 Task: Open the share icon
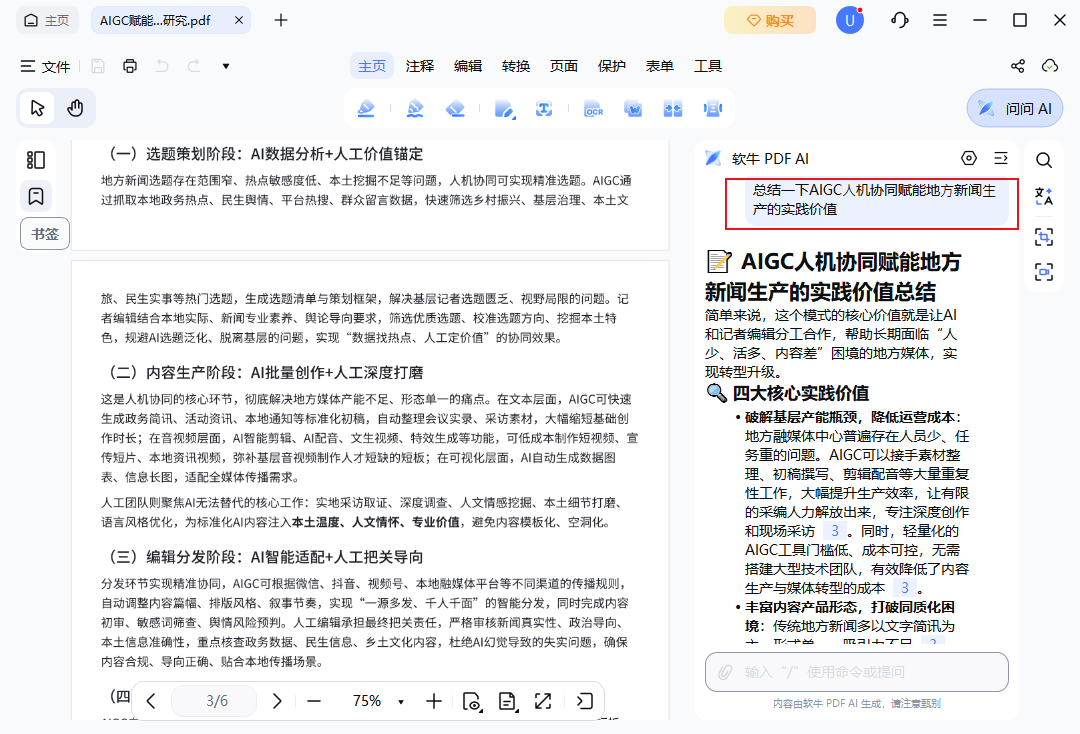click(x=1017, y=66)
